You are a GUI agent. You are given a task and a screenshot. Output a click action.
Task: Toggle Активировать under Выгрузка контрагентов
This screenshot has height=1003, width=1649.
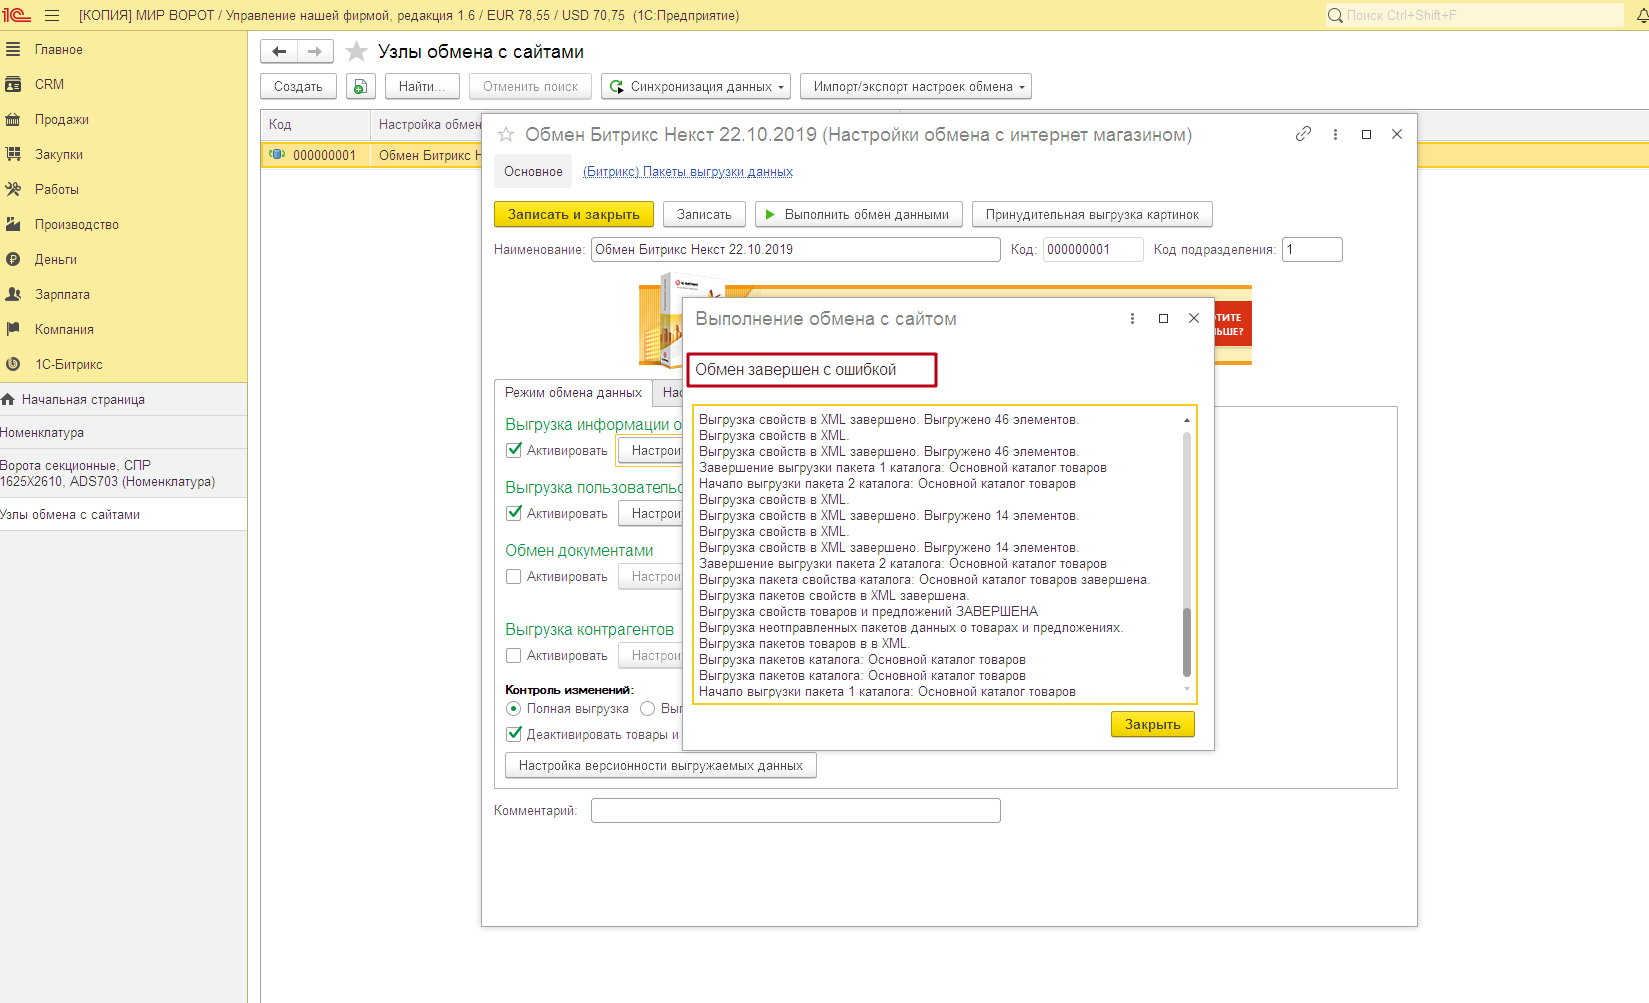click(514, 655)
